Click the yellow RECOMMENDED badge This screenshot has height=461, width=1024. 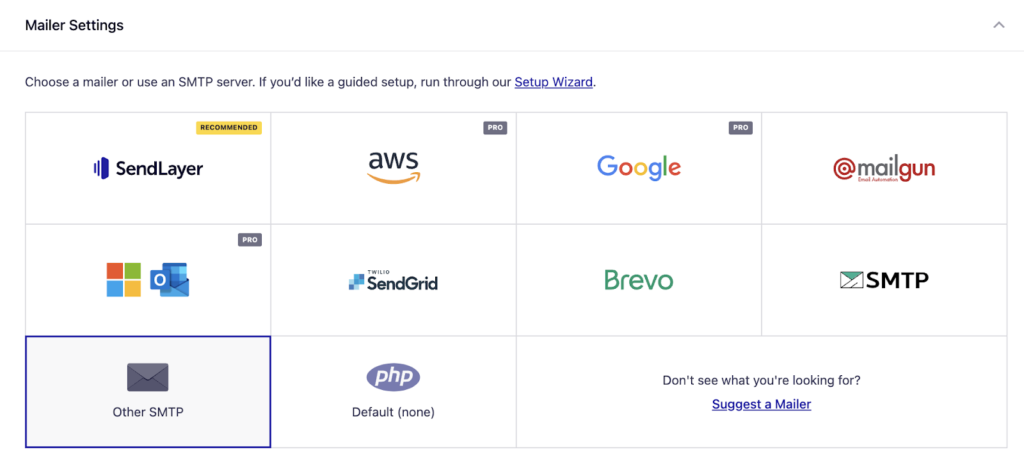point(229,127)
